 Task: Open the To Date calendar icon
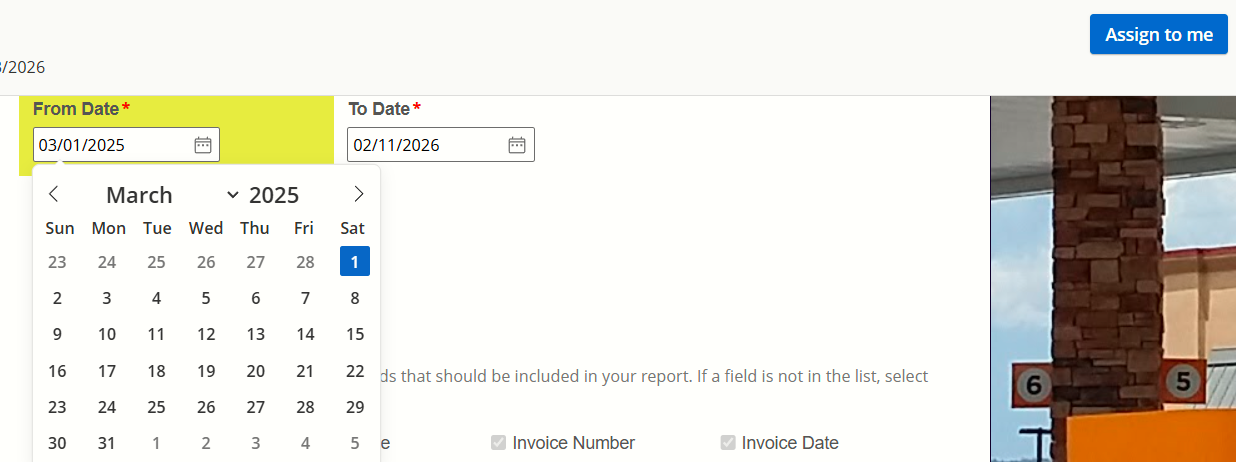517,145
